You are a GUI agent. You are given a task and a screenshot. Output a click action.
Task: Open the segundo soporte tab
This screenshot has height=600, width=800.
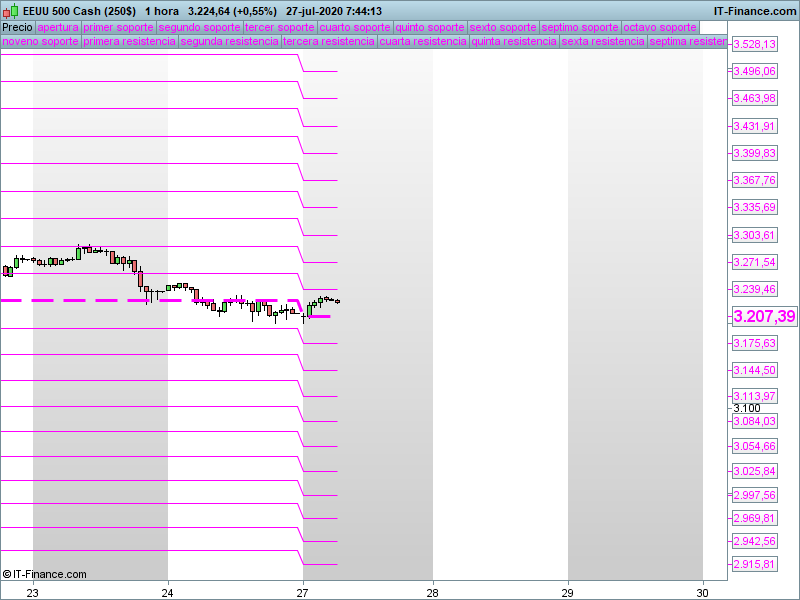199,28
